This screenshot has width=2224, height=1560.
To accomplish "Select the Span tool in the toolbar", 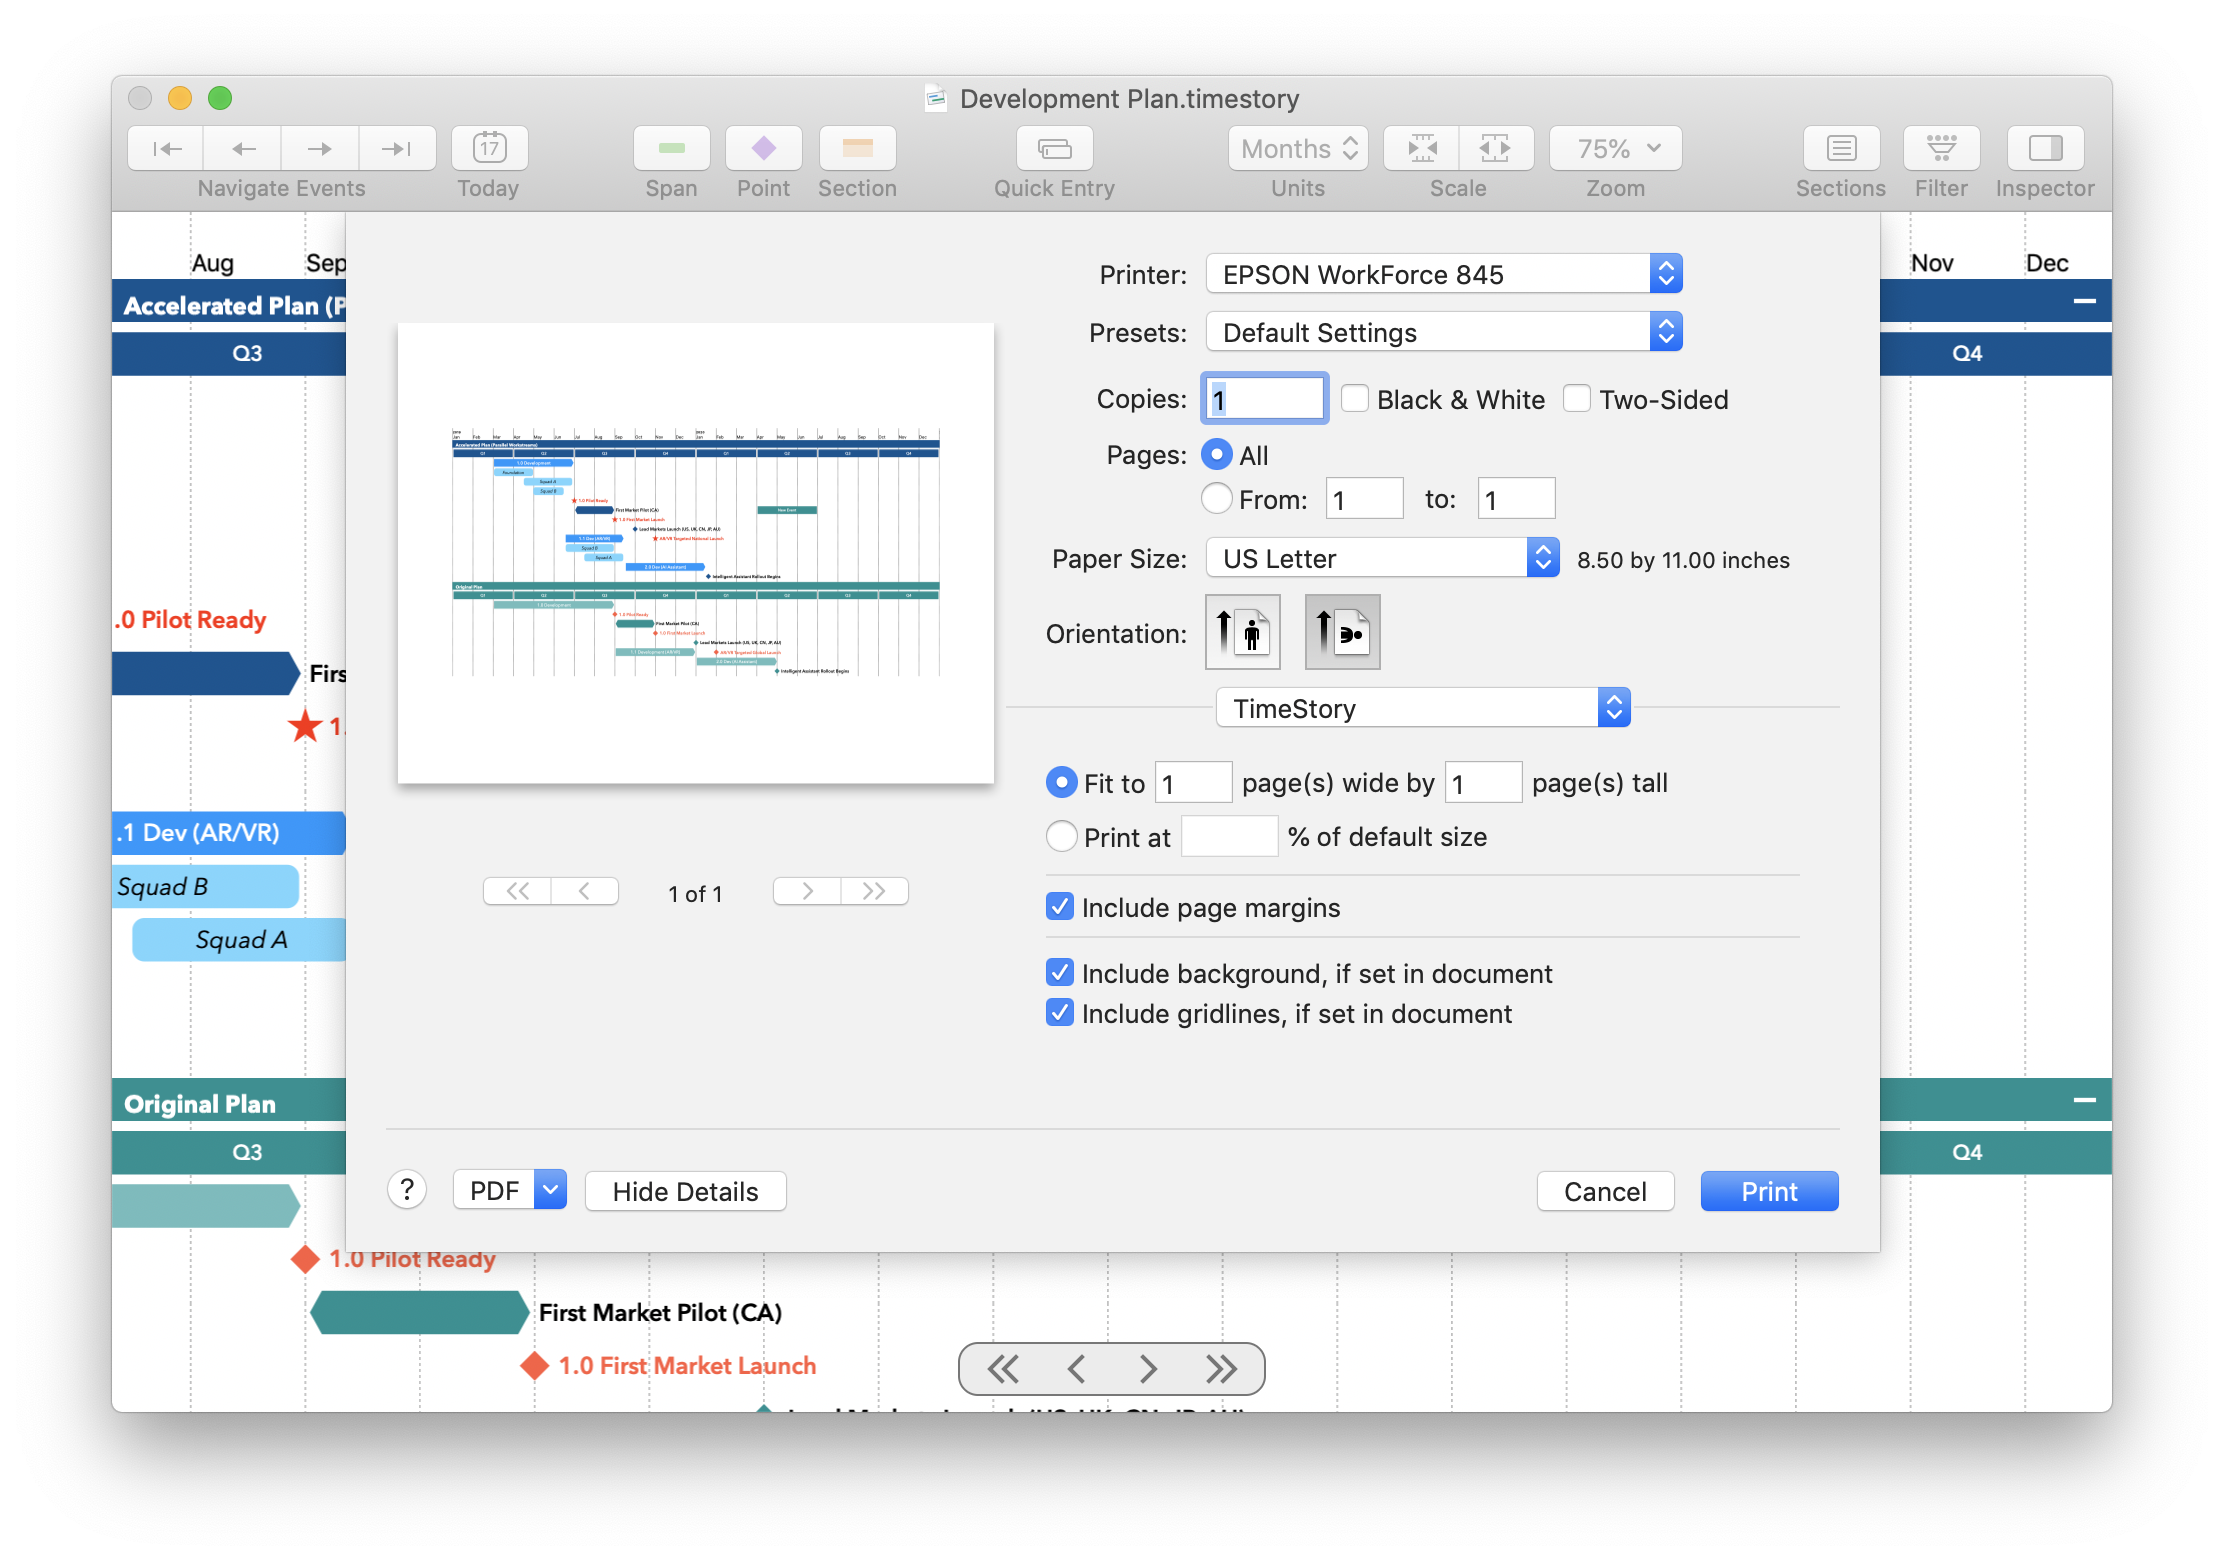I will (x=671, y=147).
